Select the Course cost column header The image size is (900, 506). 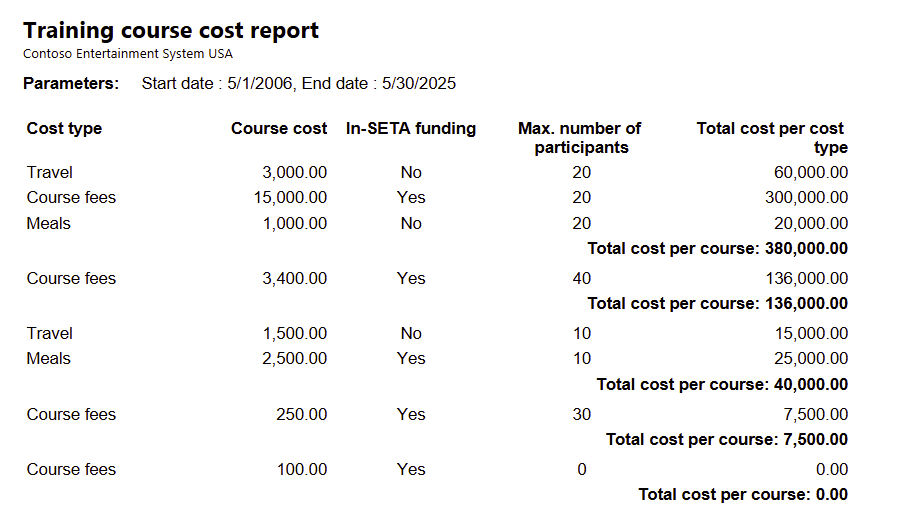point(279,129)
